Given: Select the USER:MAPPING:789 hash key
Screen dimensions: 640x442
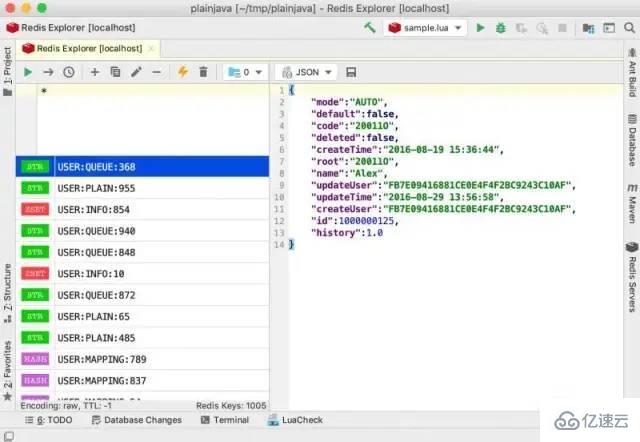Looking at the screenshot, I should (101, 359).
